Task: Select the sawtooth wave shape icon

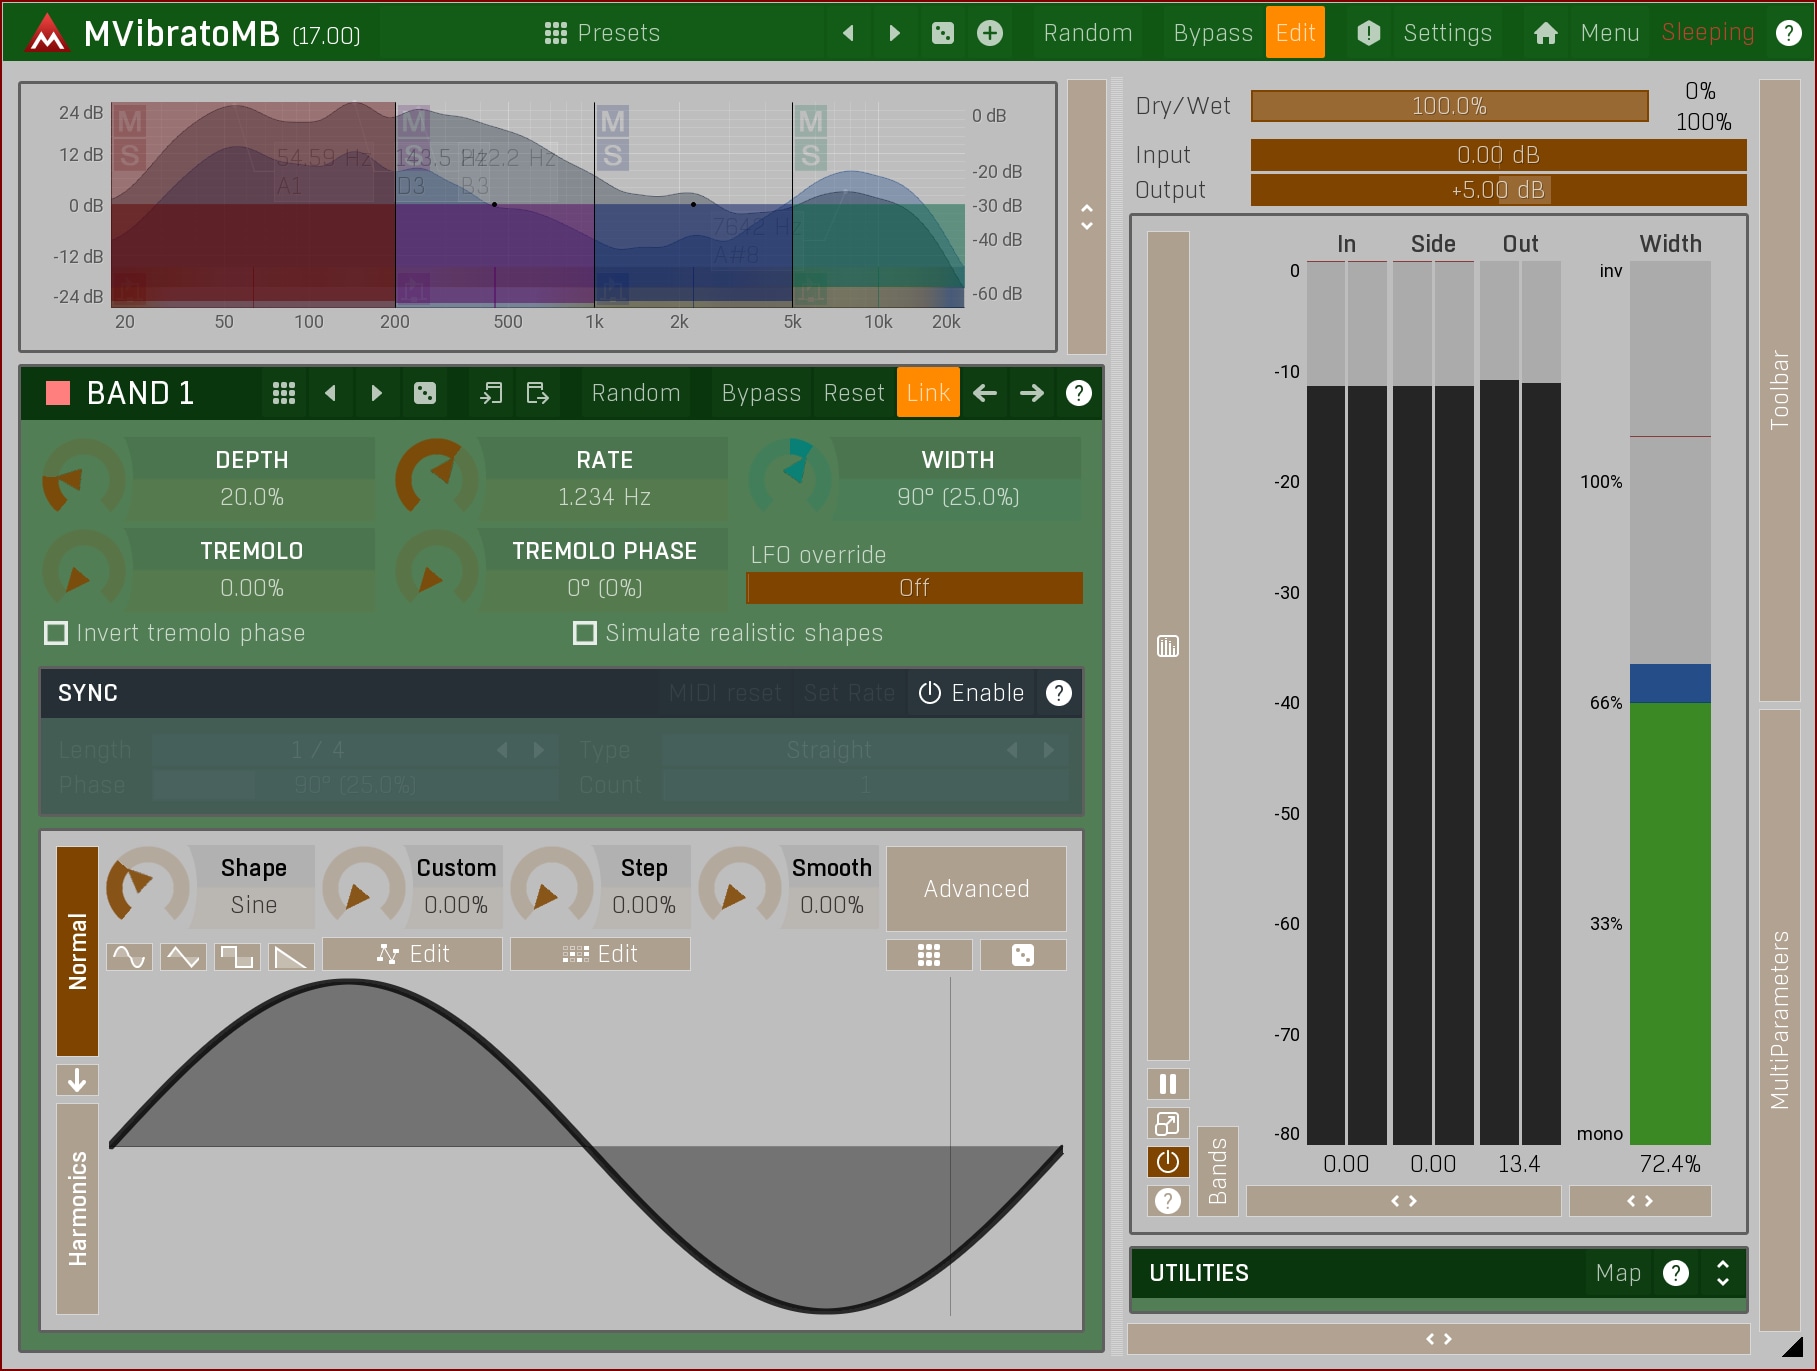Action: coord(291,957)
